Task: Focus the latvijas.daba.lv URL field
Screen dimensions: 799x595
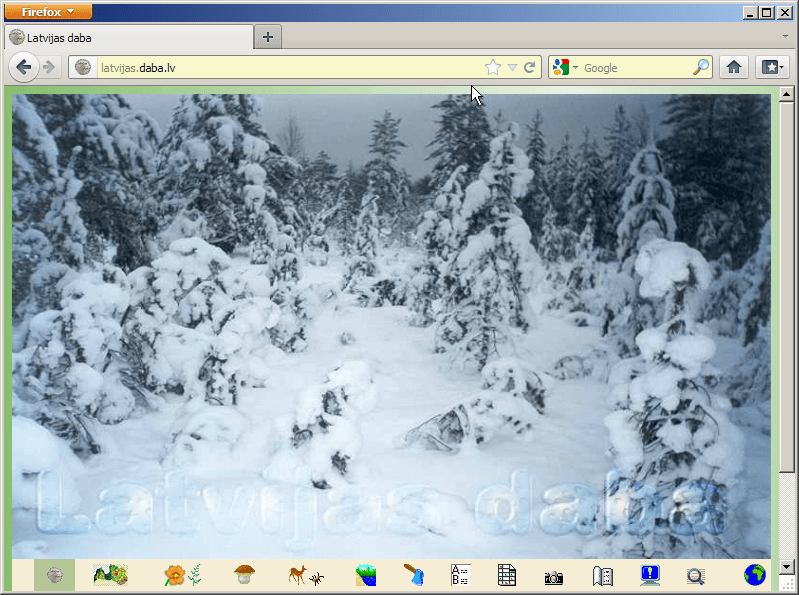Action: point(290,68)
